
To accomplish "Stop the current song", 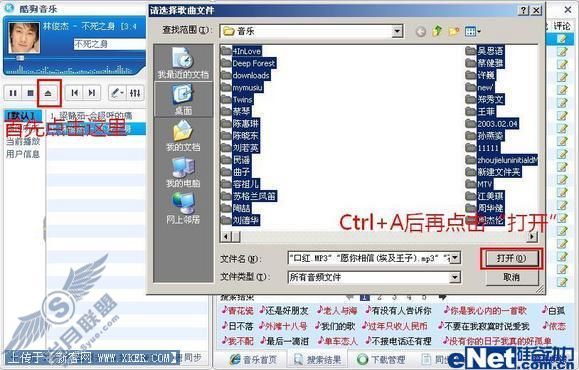I will [31, 93].
